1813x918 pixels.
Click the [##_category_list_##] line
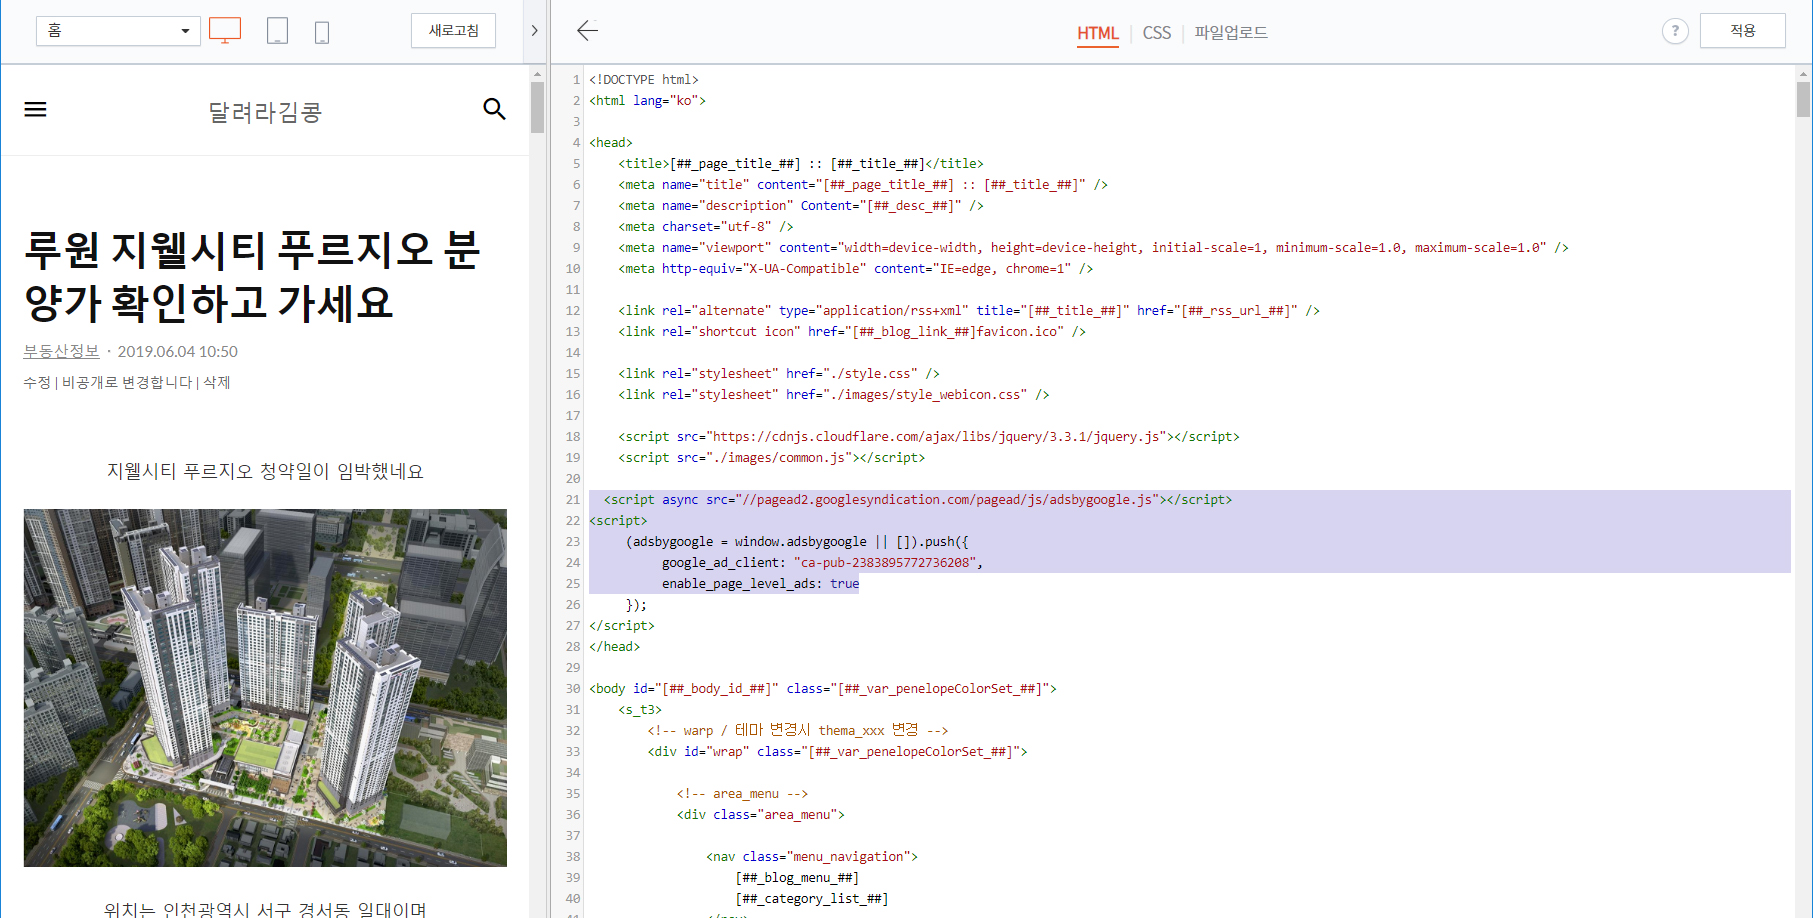811,898
